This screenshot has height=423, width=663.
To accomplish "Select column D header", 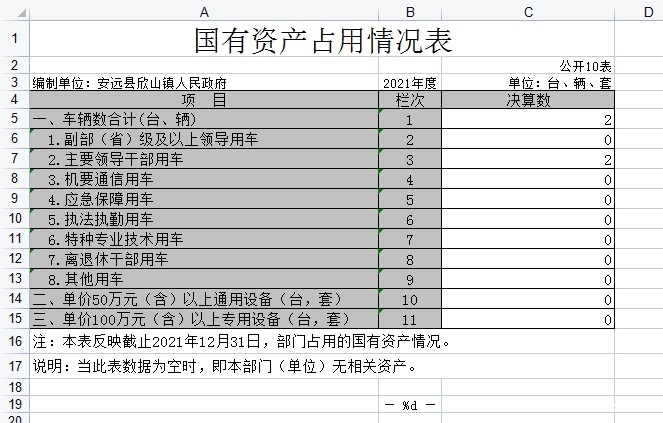I will point(647,11).
